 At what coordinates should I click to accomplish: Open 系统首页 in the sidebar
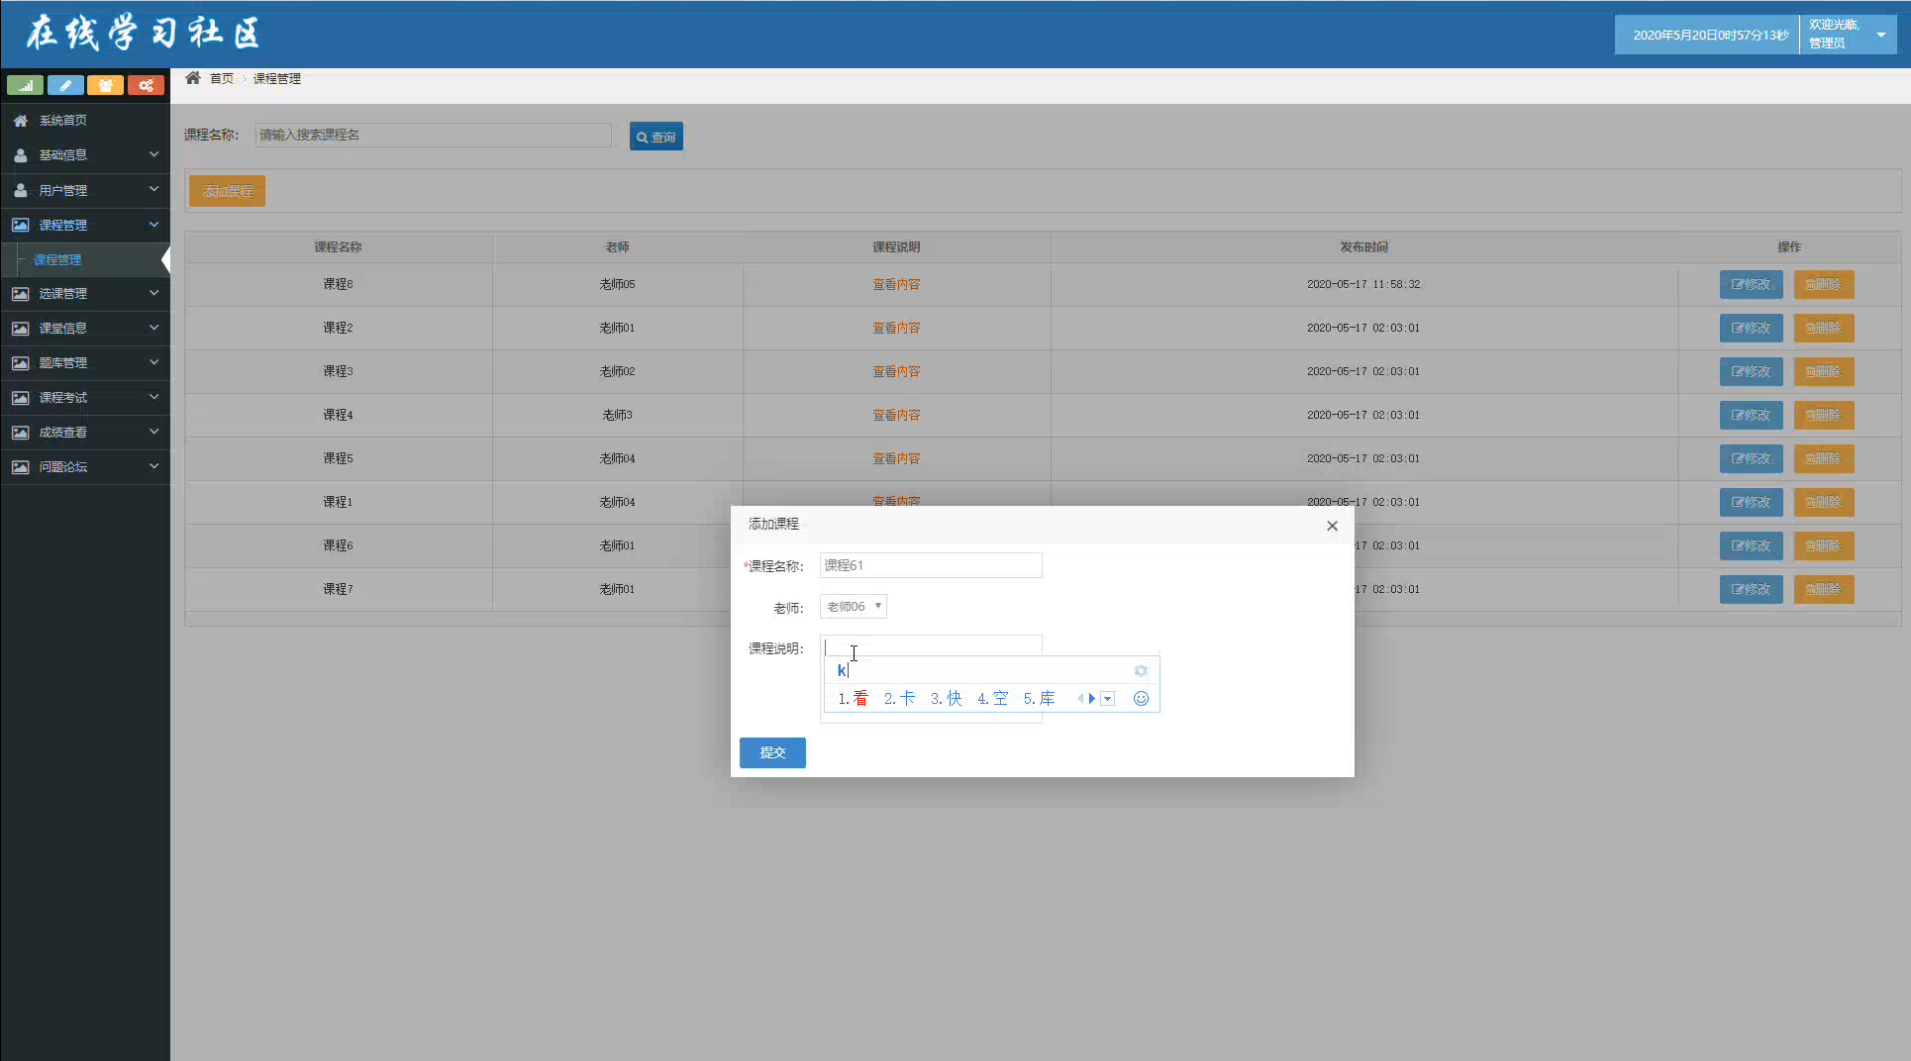click(x=85, y=120)
